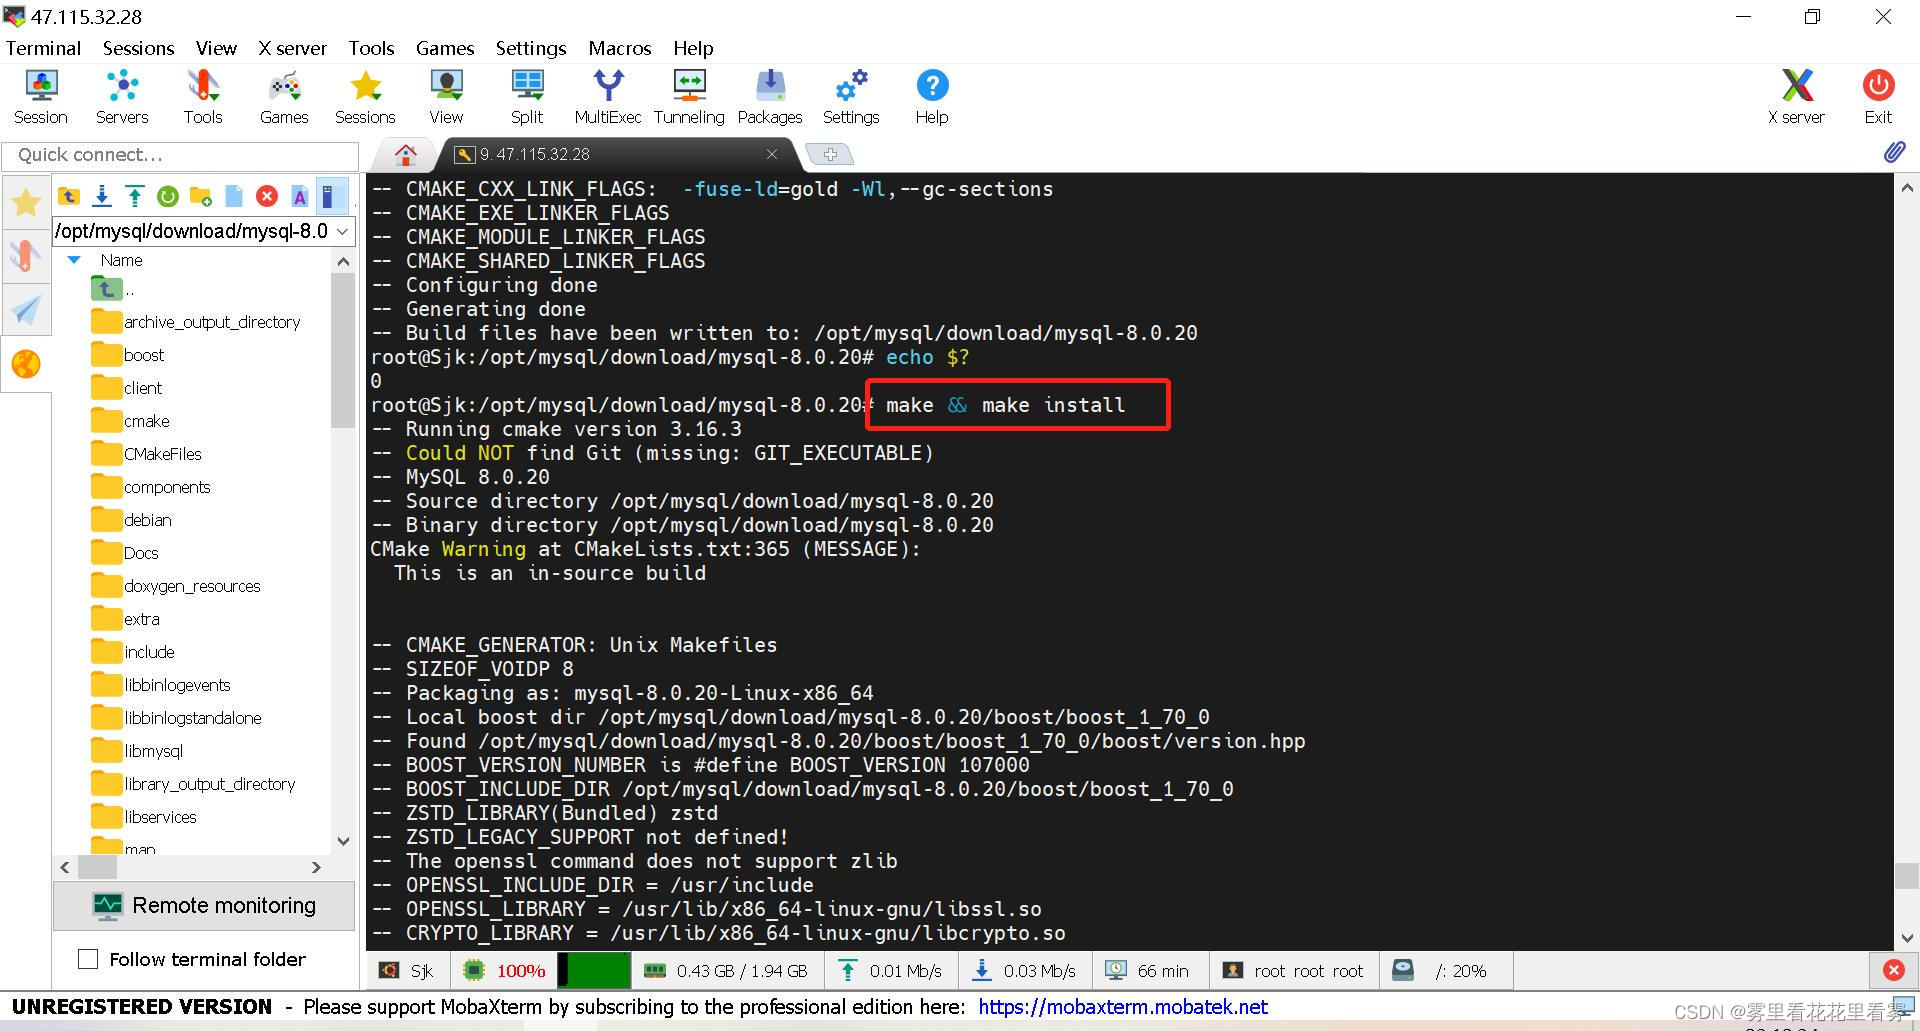The height and width of the screenshot is (1031, 1920).
Task: Select the CMakeFiles folder
Action: coord(147,454)
